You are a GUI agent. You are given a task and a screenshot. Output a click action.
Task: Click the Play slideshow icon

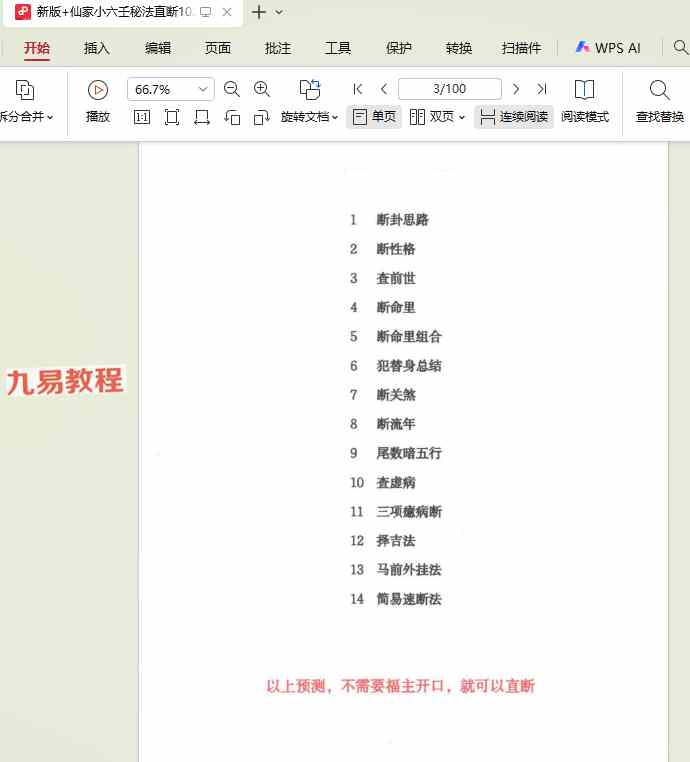pos(97,89)
